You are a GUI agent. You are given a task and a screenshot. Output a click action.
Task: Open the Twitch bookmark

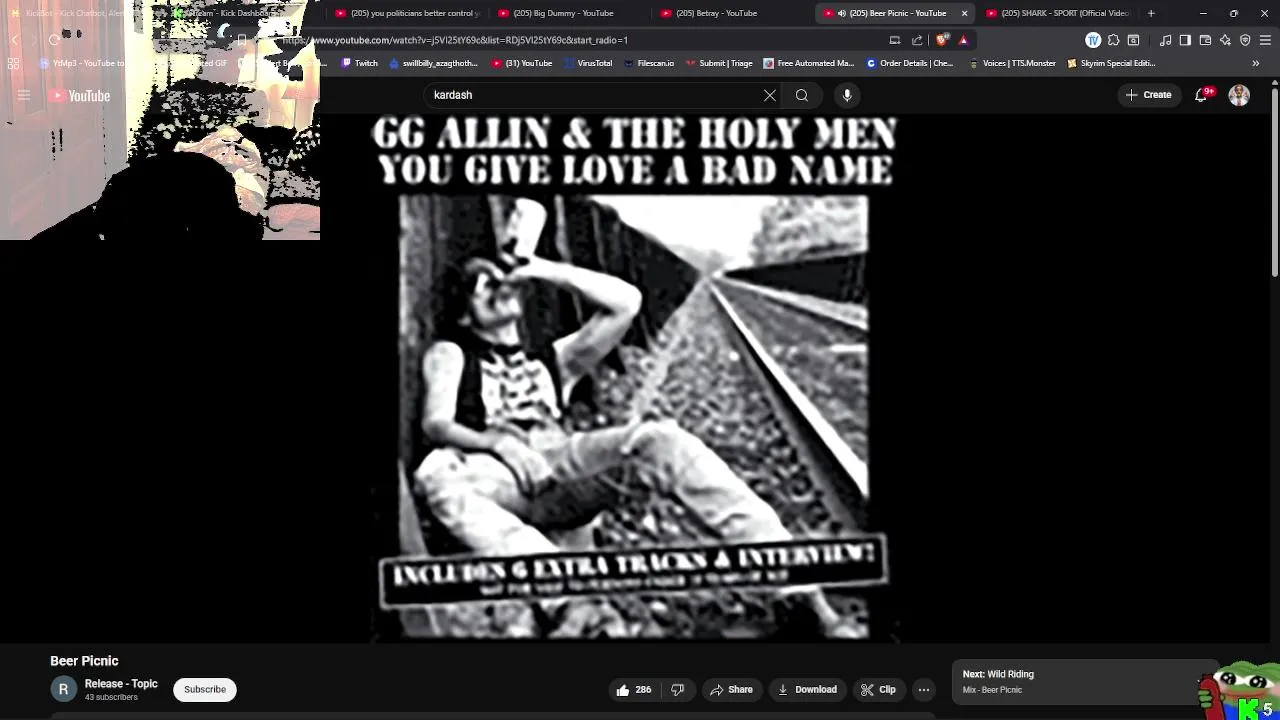click(359, 63)
